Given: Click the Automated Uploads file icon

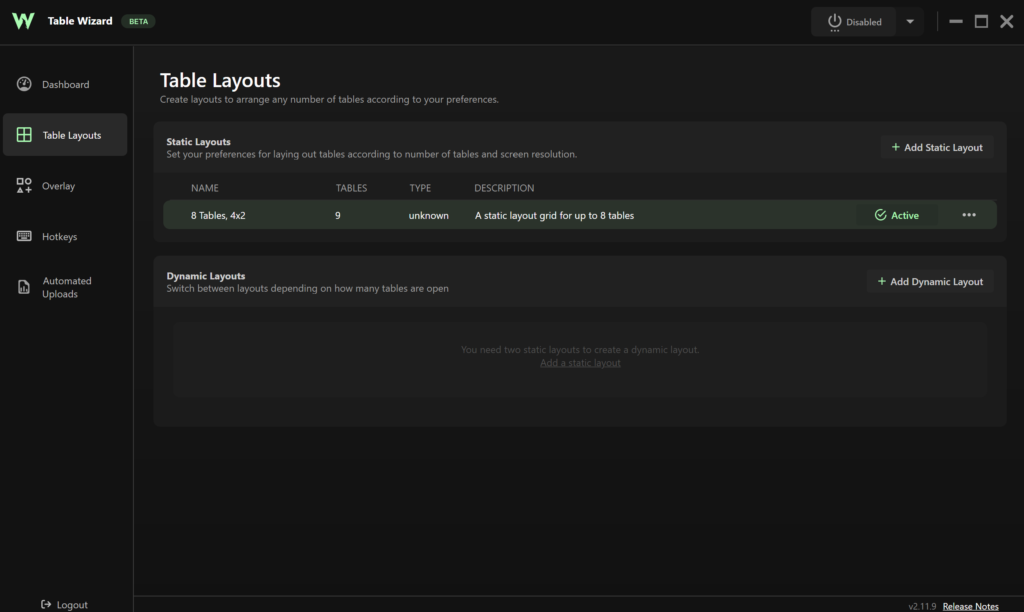Looking at the screenshot, I should [24, 287].
